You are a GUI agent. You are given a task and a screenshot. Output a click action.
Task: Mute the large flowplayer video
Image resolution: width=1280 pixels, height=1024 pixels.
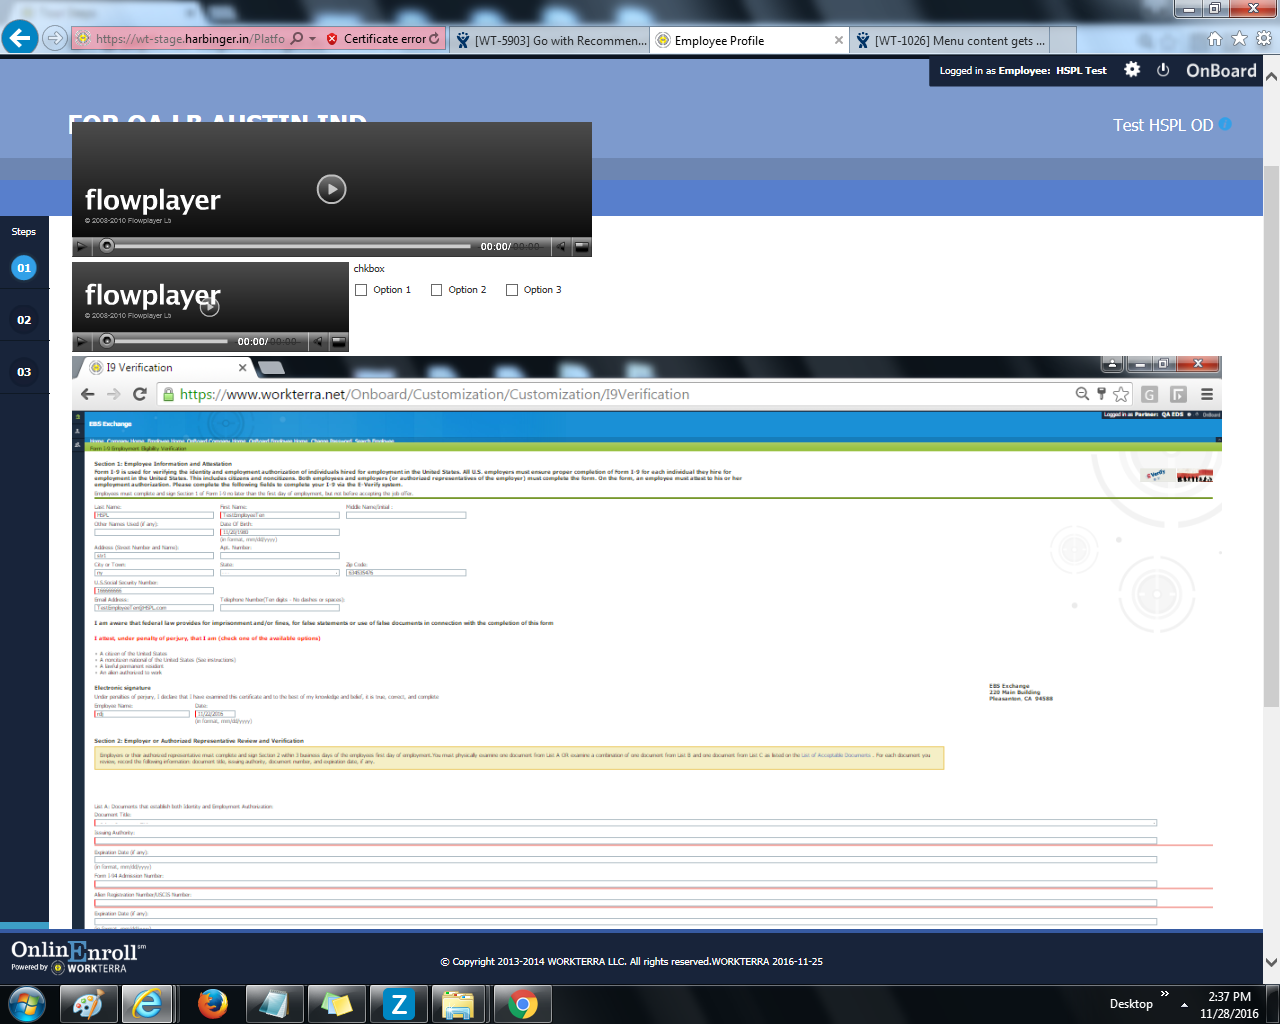click(x=561, y=247)
